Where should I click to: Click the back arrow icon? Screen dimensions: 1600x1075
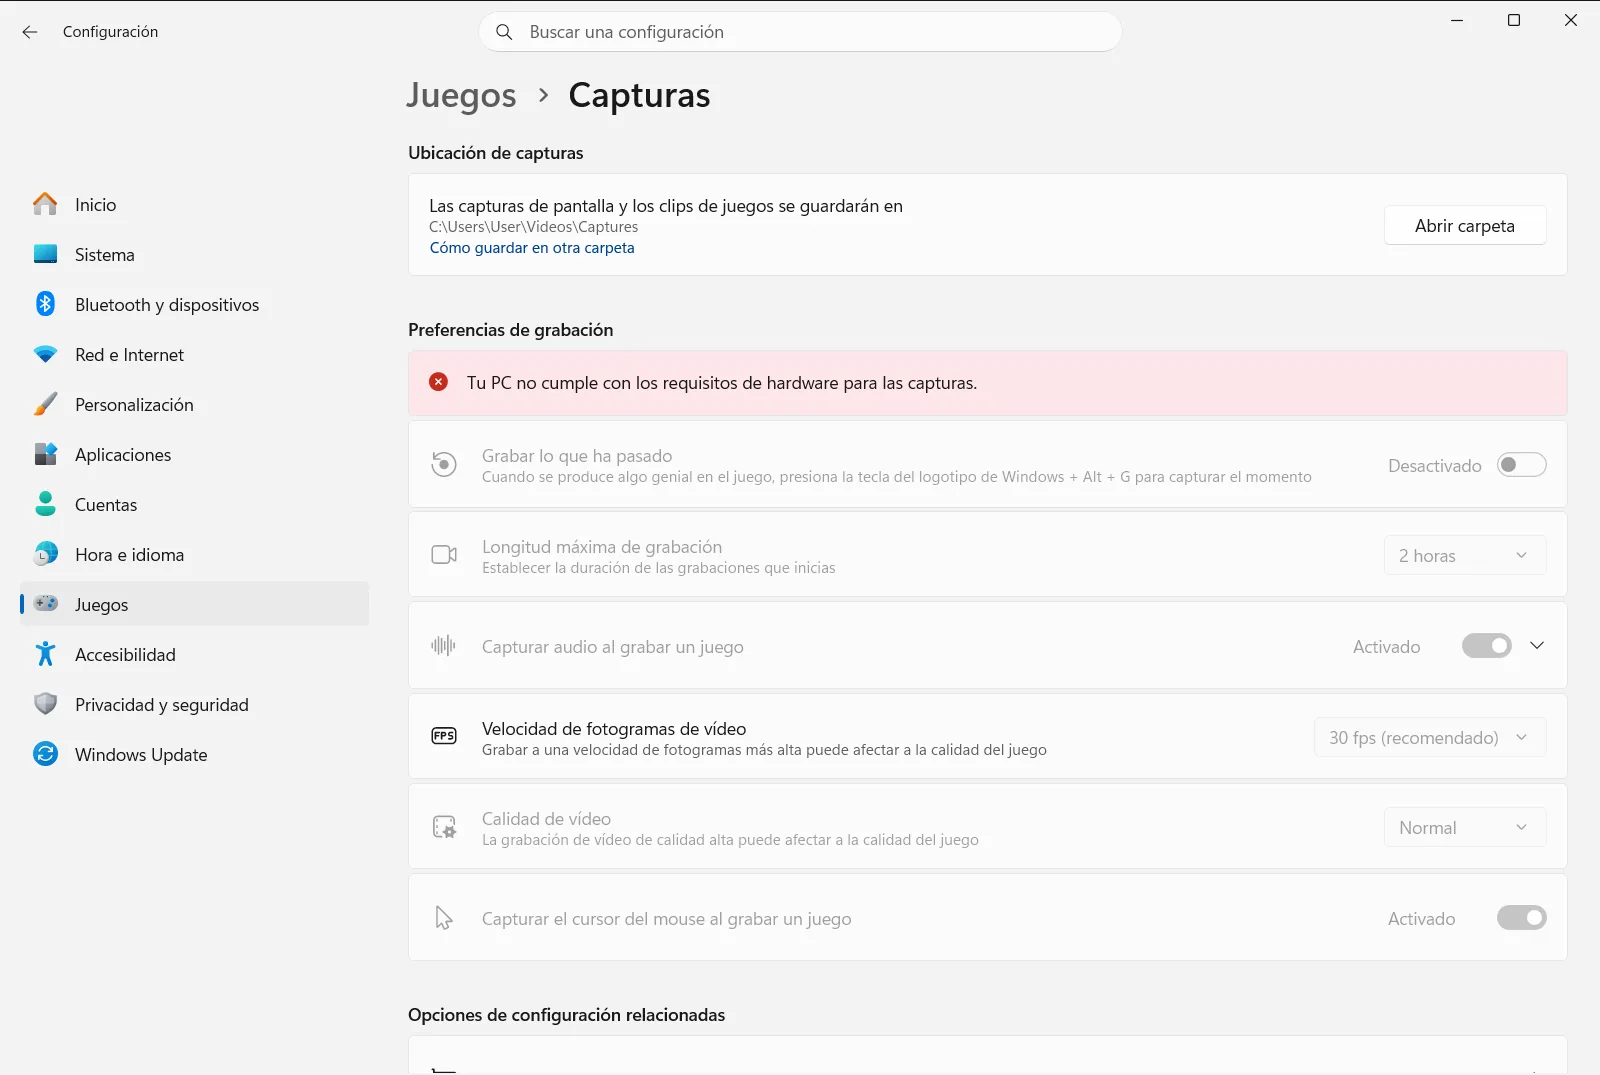pos(30,32)
